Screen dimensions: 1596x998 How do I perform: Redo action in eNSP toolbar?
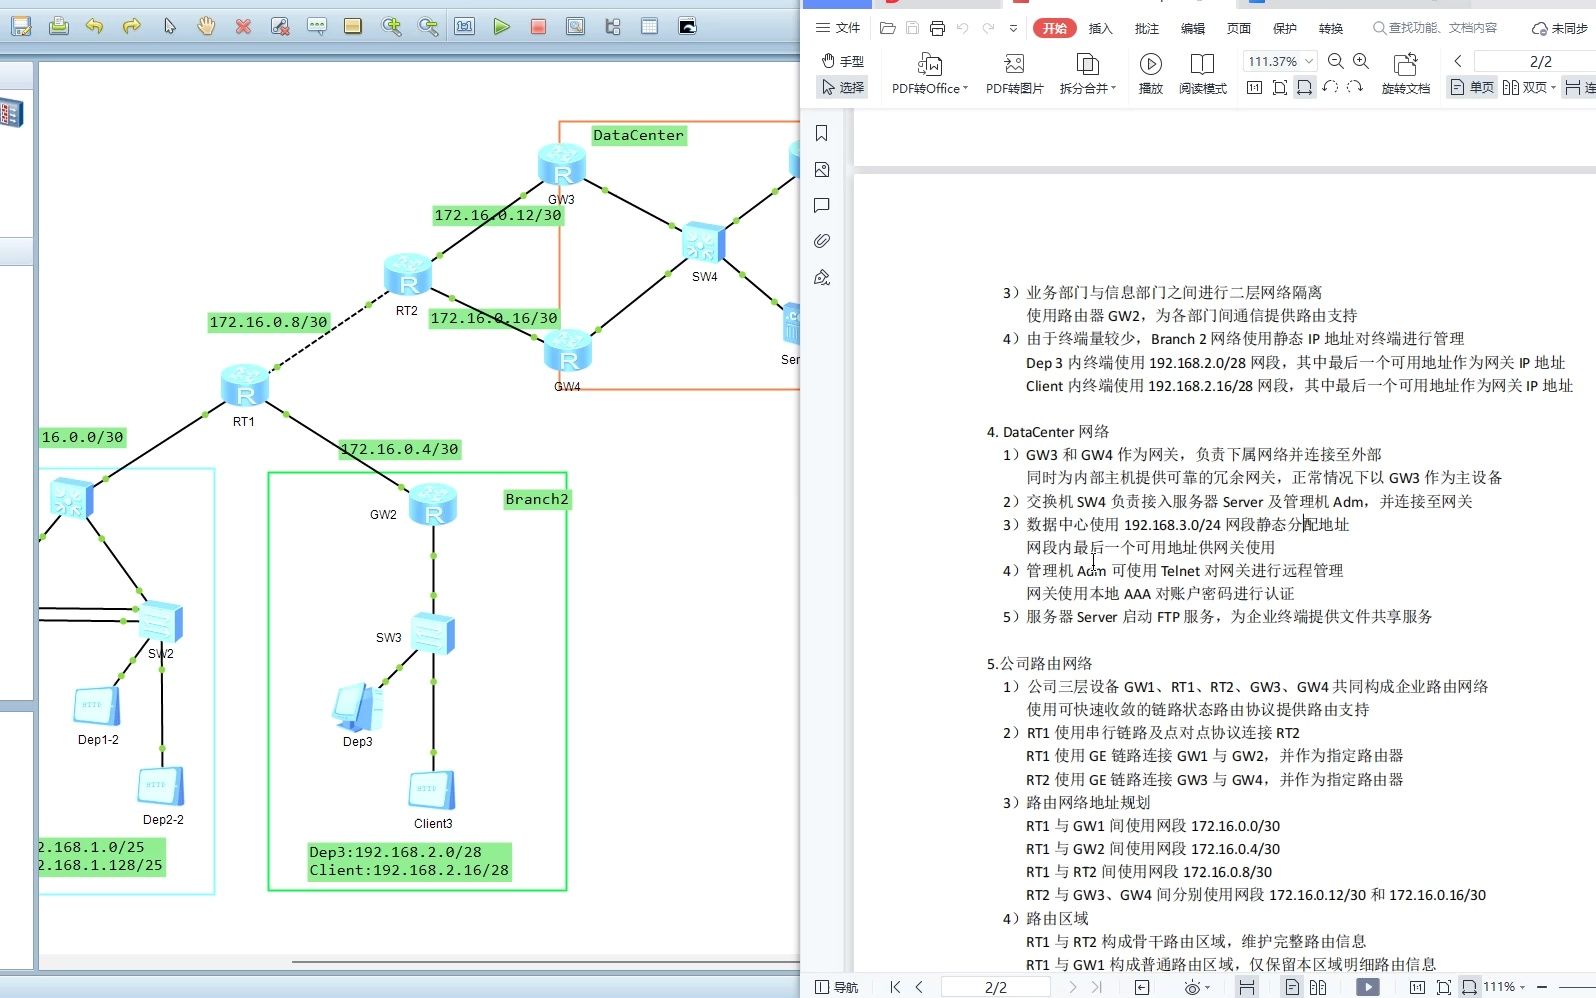point(131,27)
